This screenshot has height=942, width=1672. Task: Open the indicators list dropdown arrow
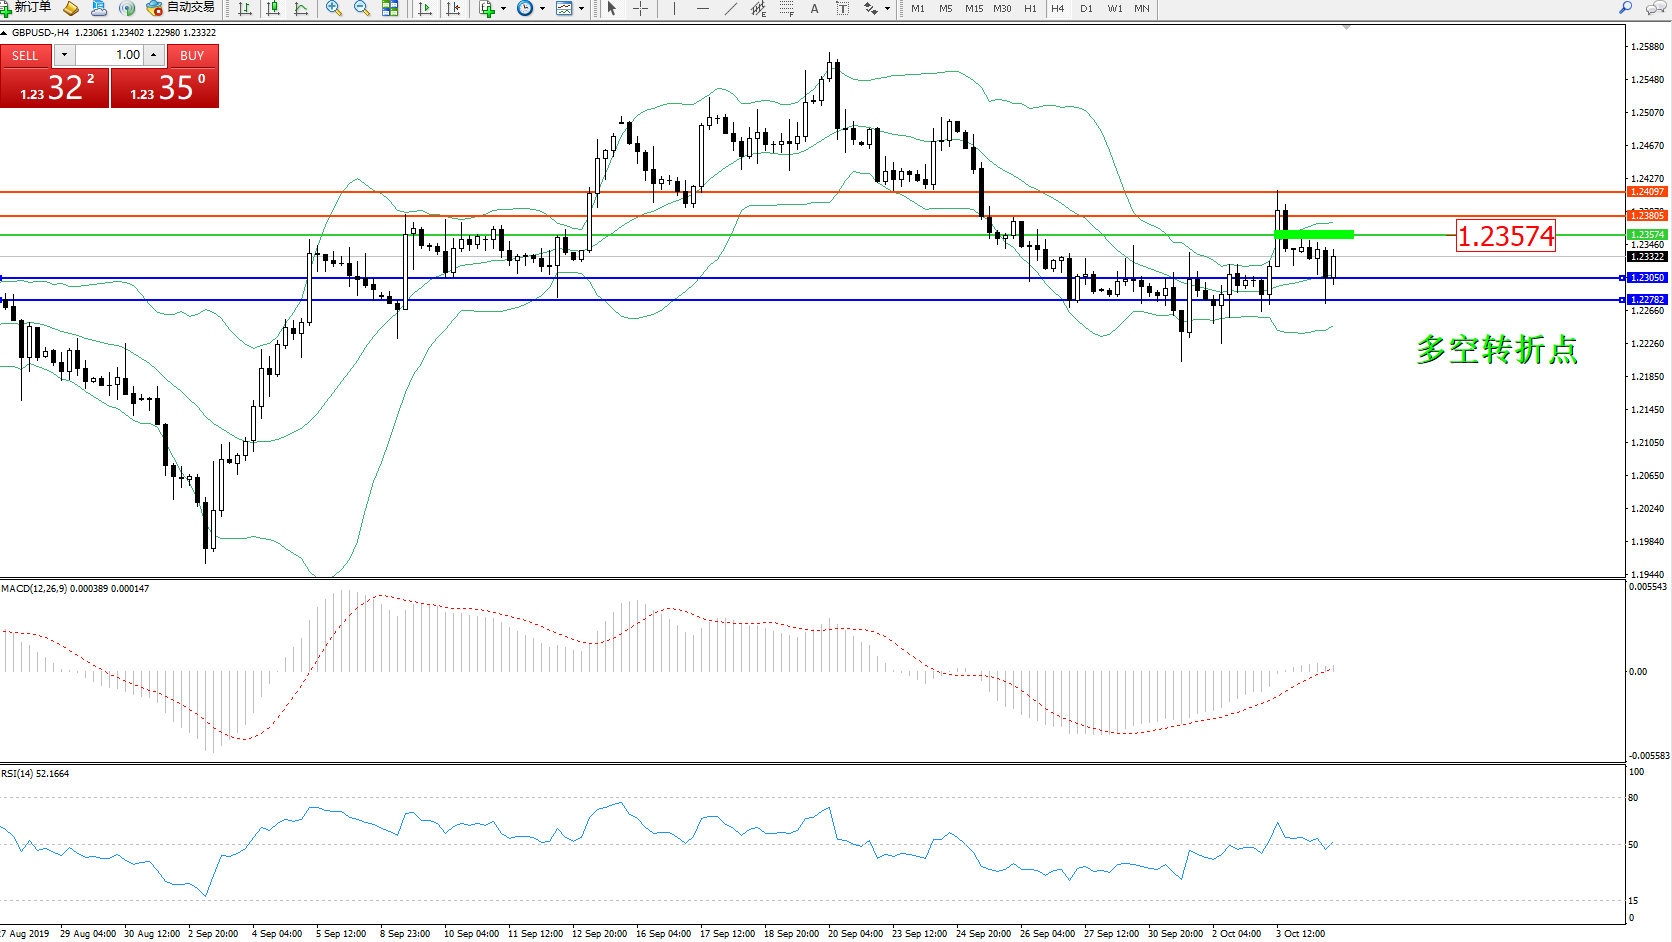(x=503, y=9)
